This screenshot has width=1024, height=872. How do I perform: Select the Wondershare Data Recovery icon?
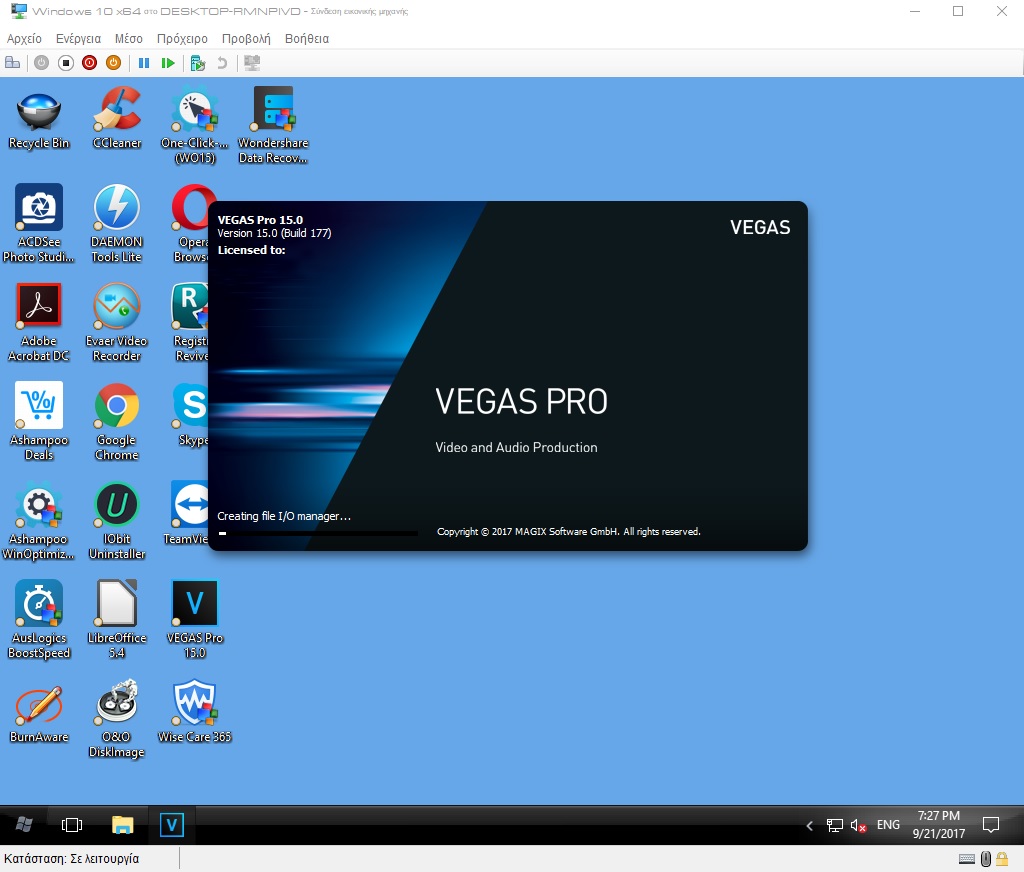pyautogui.click(x=273, y=125)
